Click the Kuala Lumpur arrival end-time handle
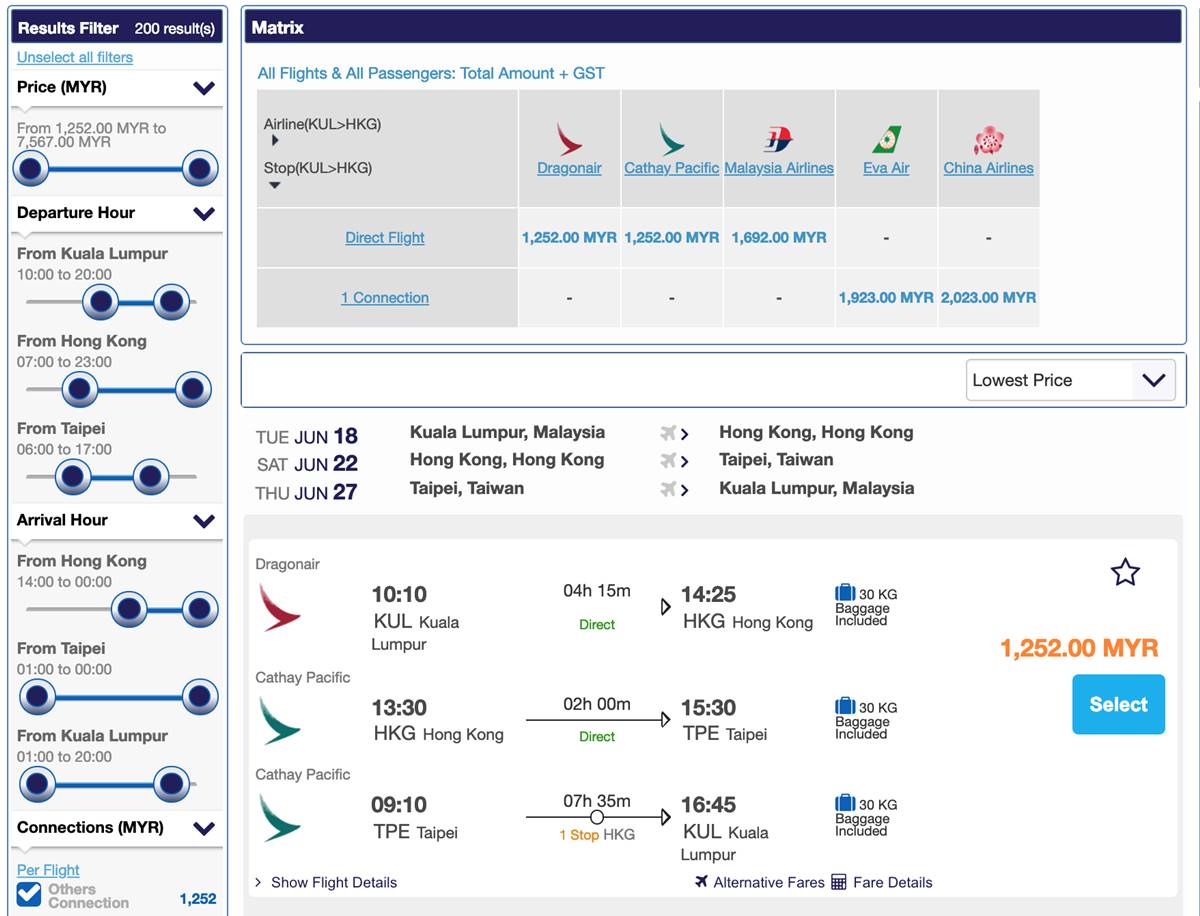Screen dimensions: 1200x916 click(172, 783)
